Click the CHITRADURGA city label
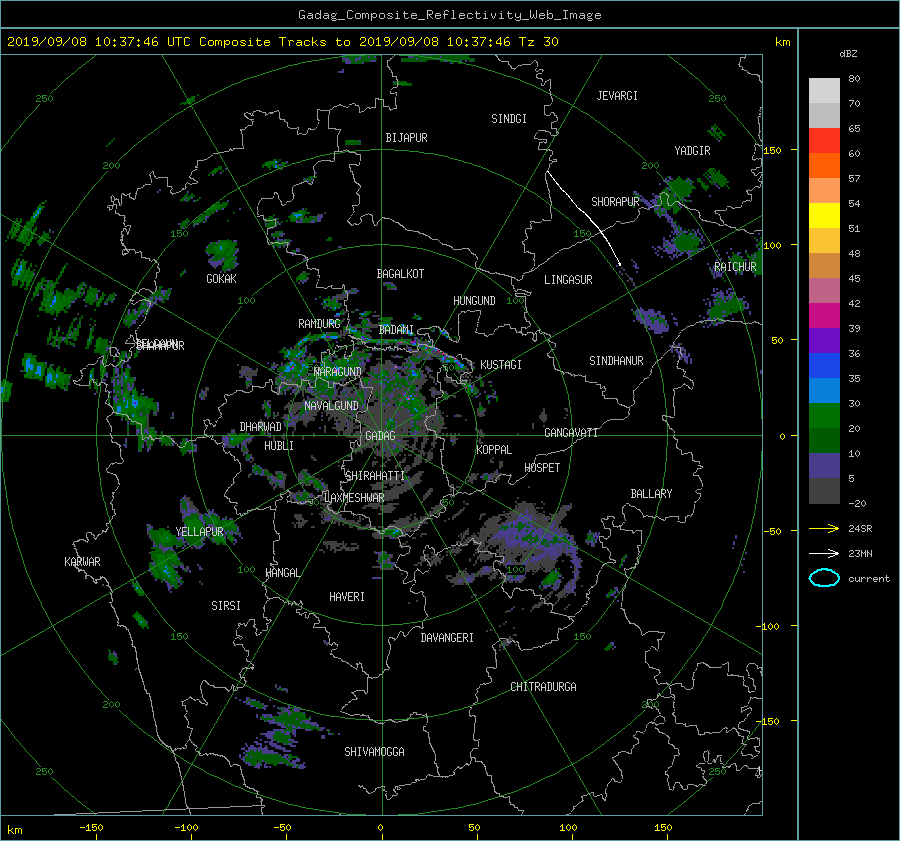Viewport: 900px width, 841px height. [543, 687]
